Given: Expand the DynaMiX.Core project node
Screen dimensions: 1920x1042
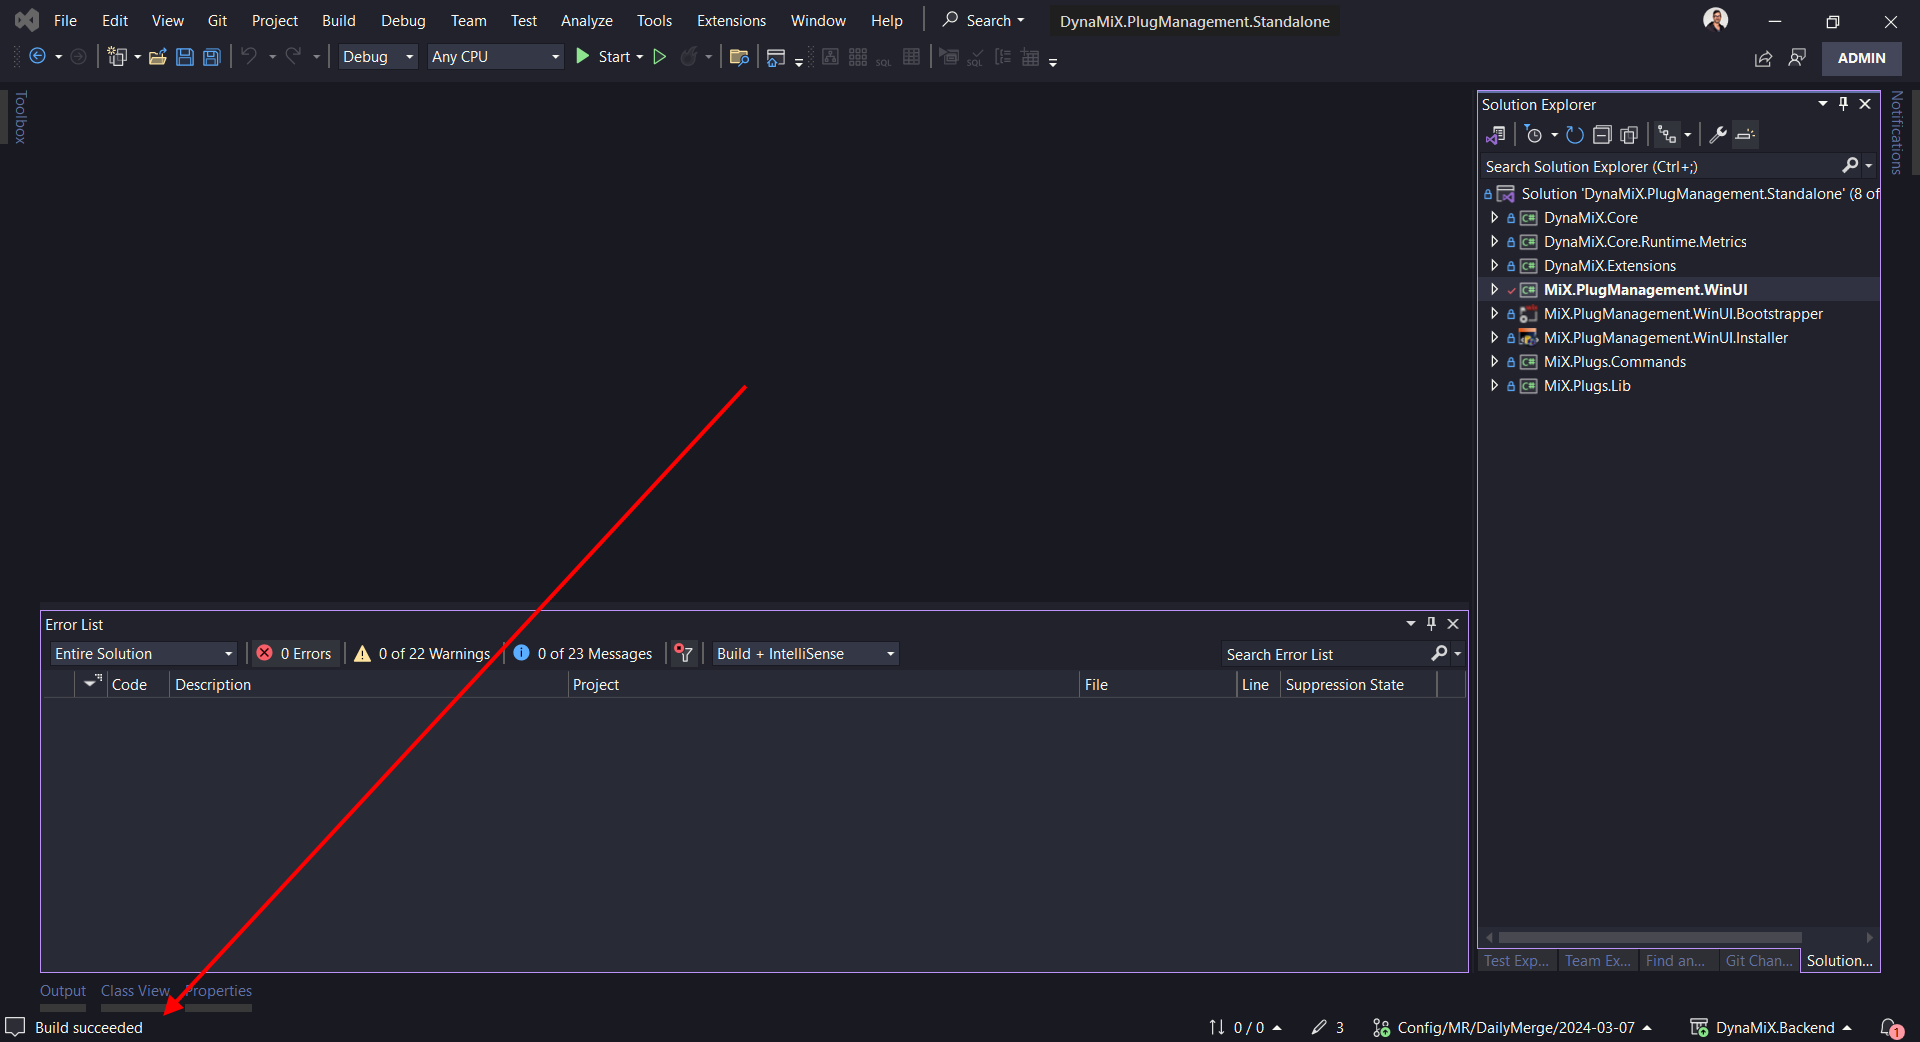Looking at the screenshot, I should pos(1494,218).
